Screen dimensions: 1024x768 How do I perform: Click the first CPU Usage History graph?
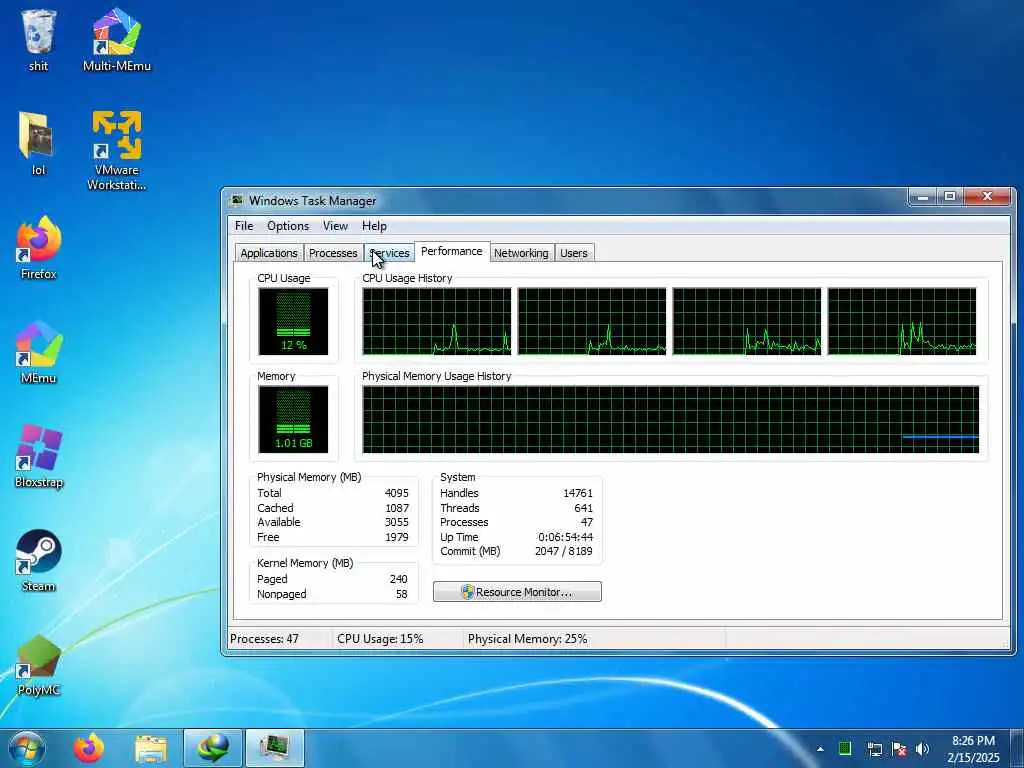437,321
